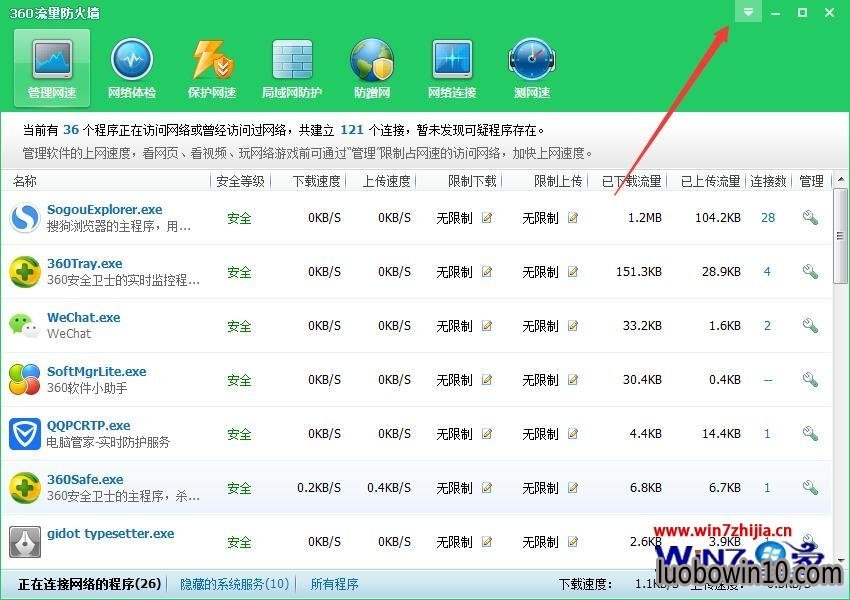Viewport: 850px width, 600px height.
Task: Click the 360Tray.exe program icon
Action: (25, 272)
